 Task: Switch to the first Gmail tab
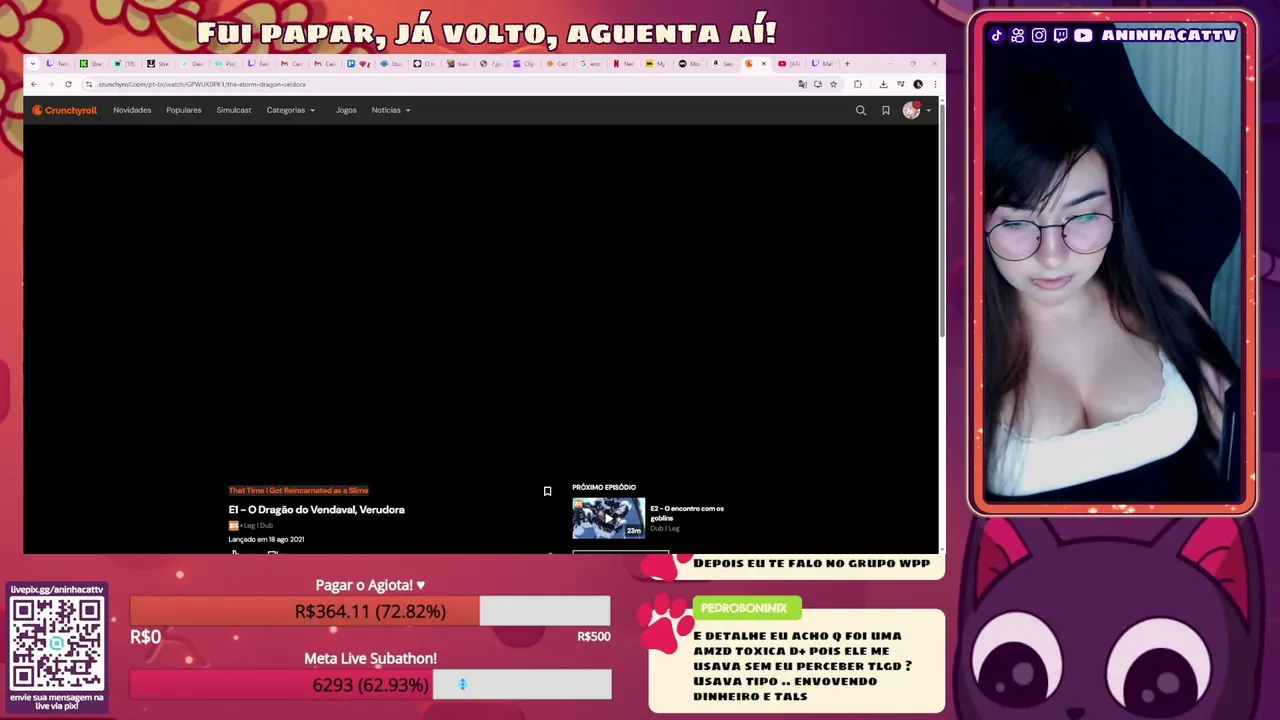tap(294, 64)
